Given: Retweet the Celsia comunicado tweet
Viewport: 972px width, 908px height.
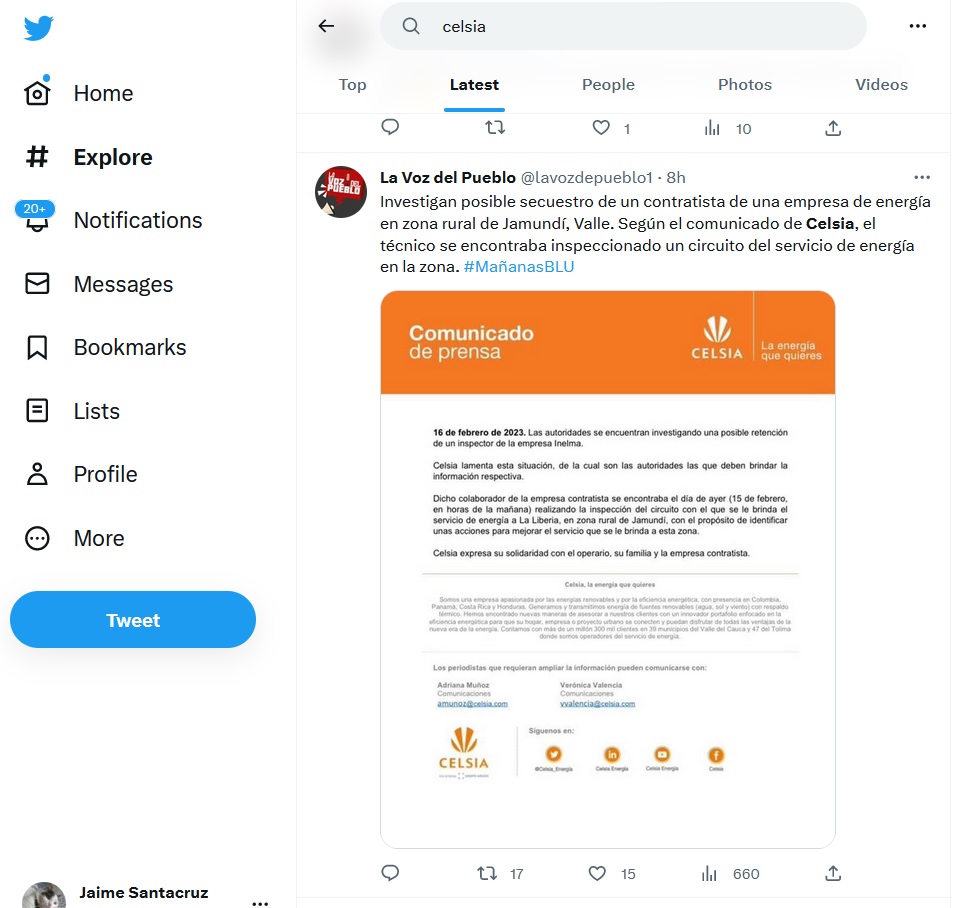Looking at the screenshot, I should pyautogui.click(x=487, y=873).
